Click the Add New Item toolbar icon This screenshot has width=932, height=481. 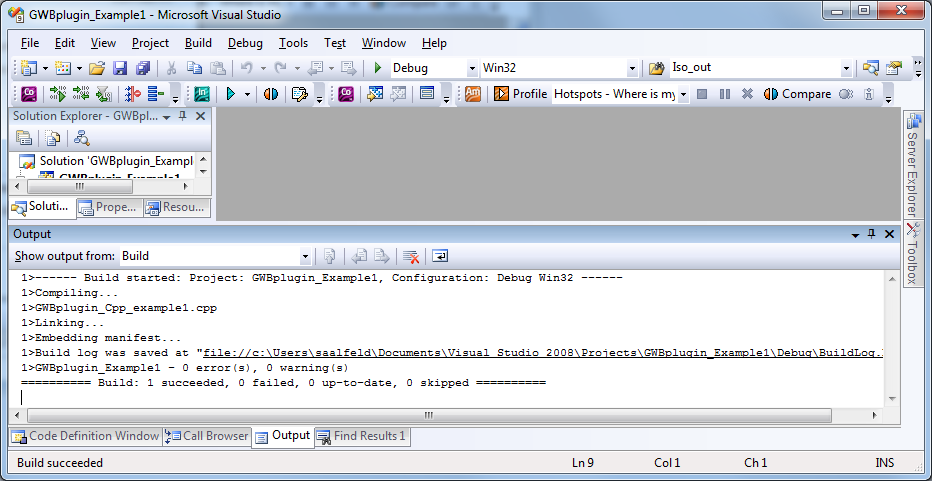tap(62, 68)
